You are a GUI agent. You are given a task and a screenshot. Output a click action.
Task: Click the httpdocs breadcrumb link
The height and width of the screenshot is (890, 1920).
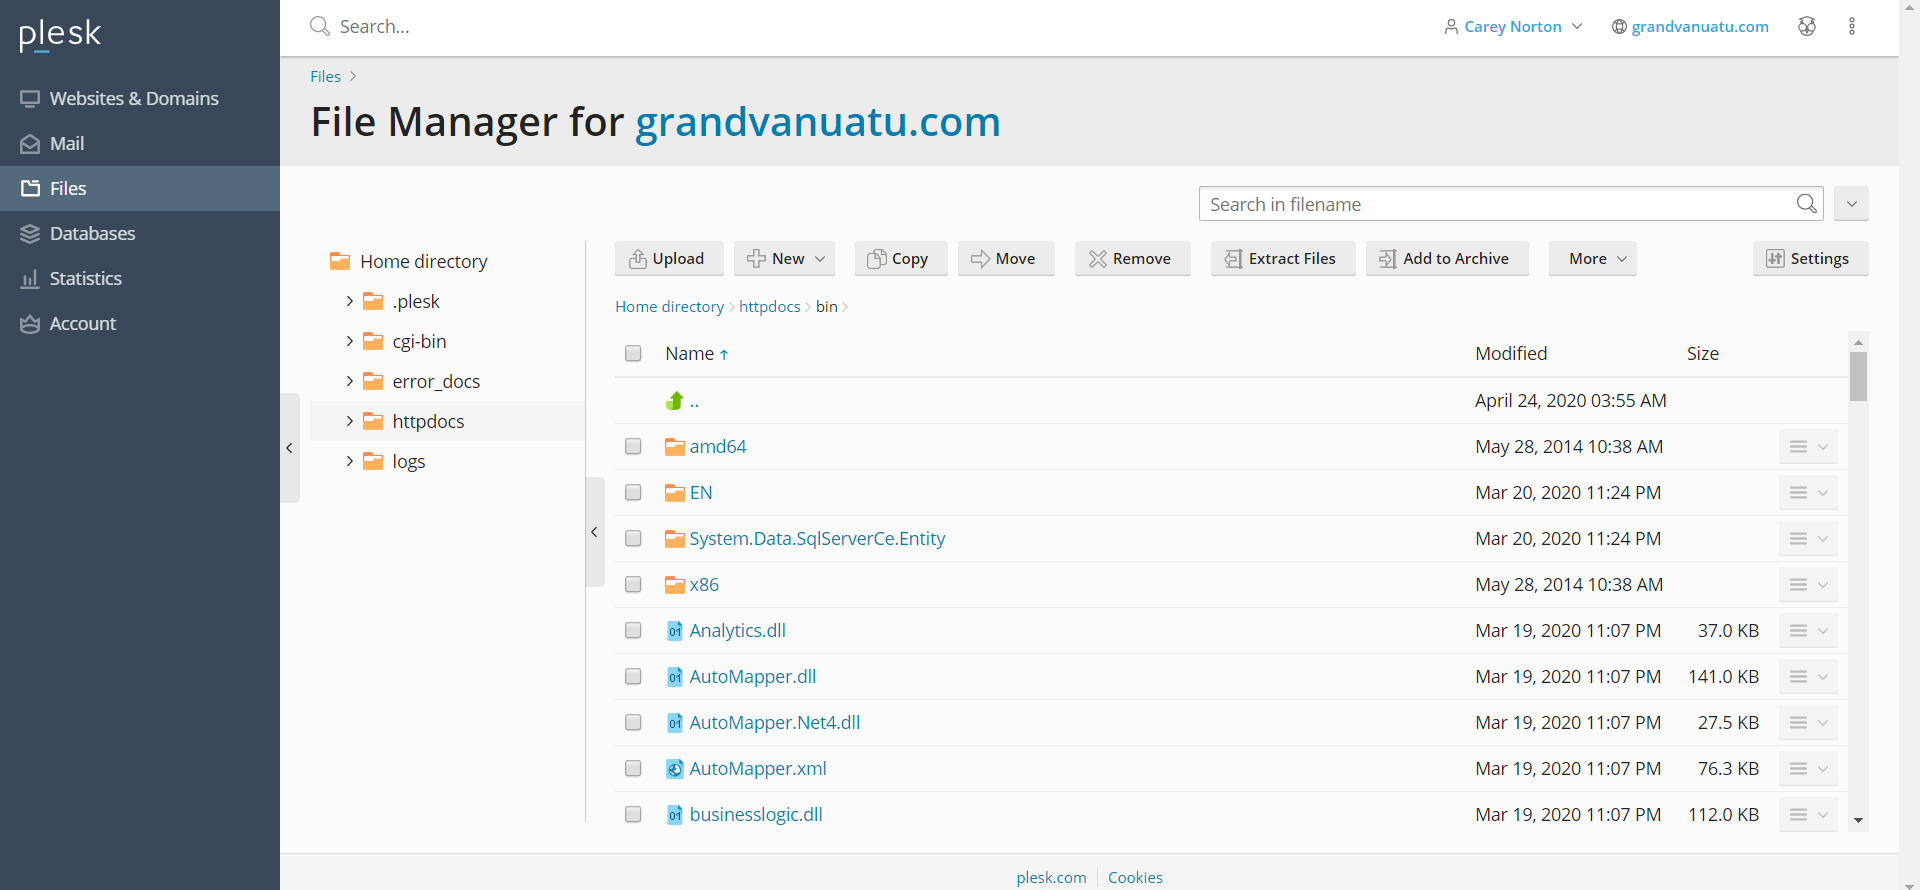(769, 306)
